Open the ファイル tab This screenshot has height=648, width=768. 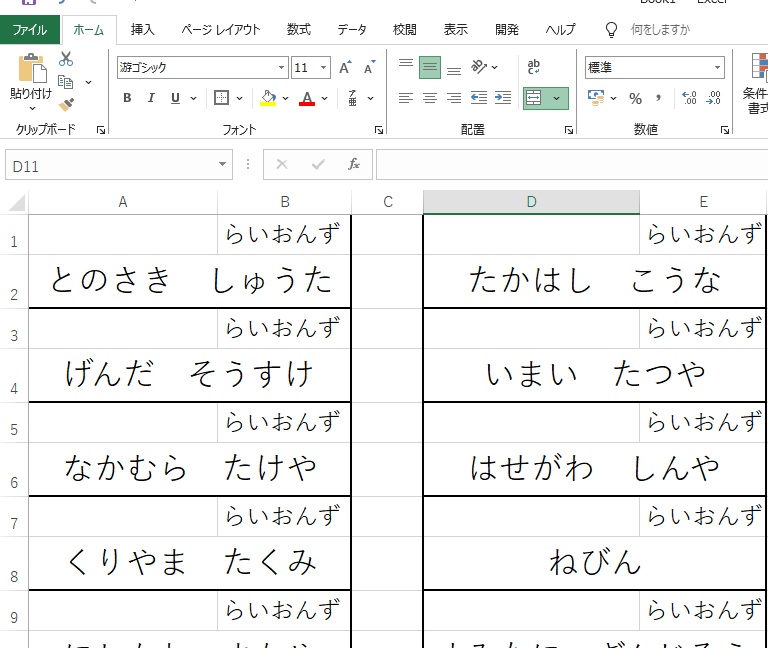coord(30,30)
